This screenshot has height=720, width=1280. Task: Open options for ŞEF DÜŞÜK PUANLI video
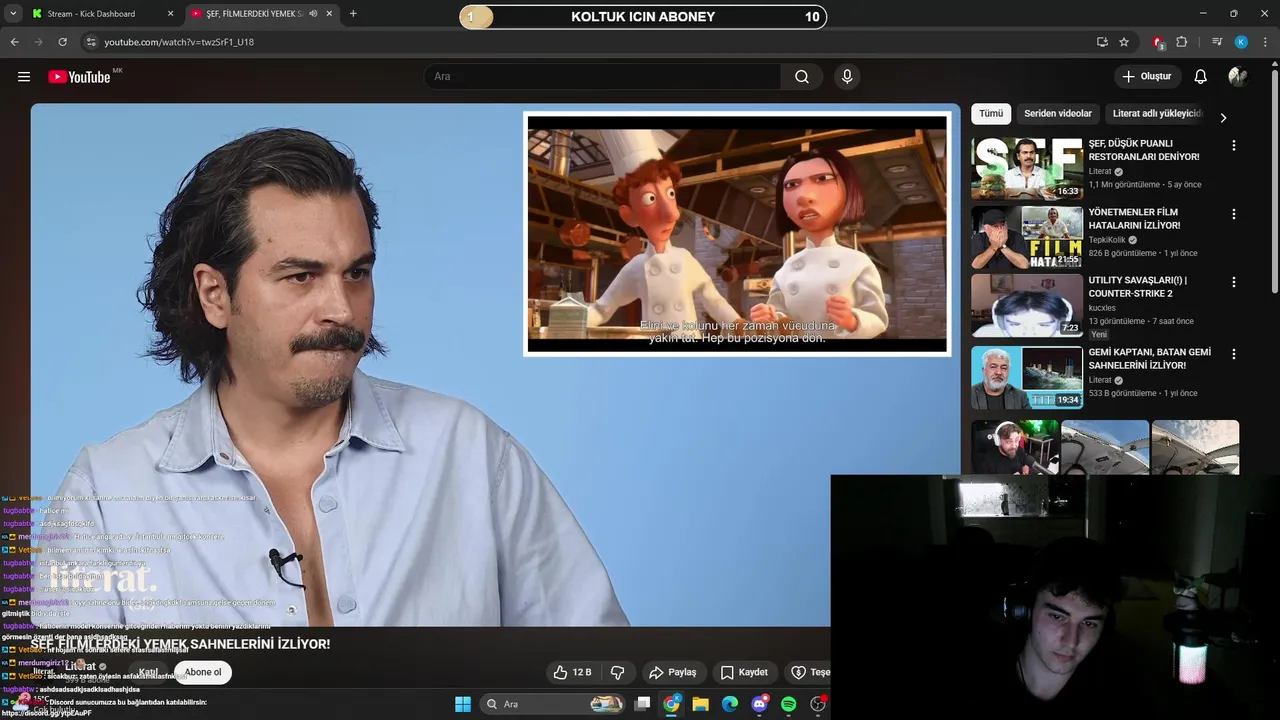pyautogui.click(x=1233, y=145)
